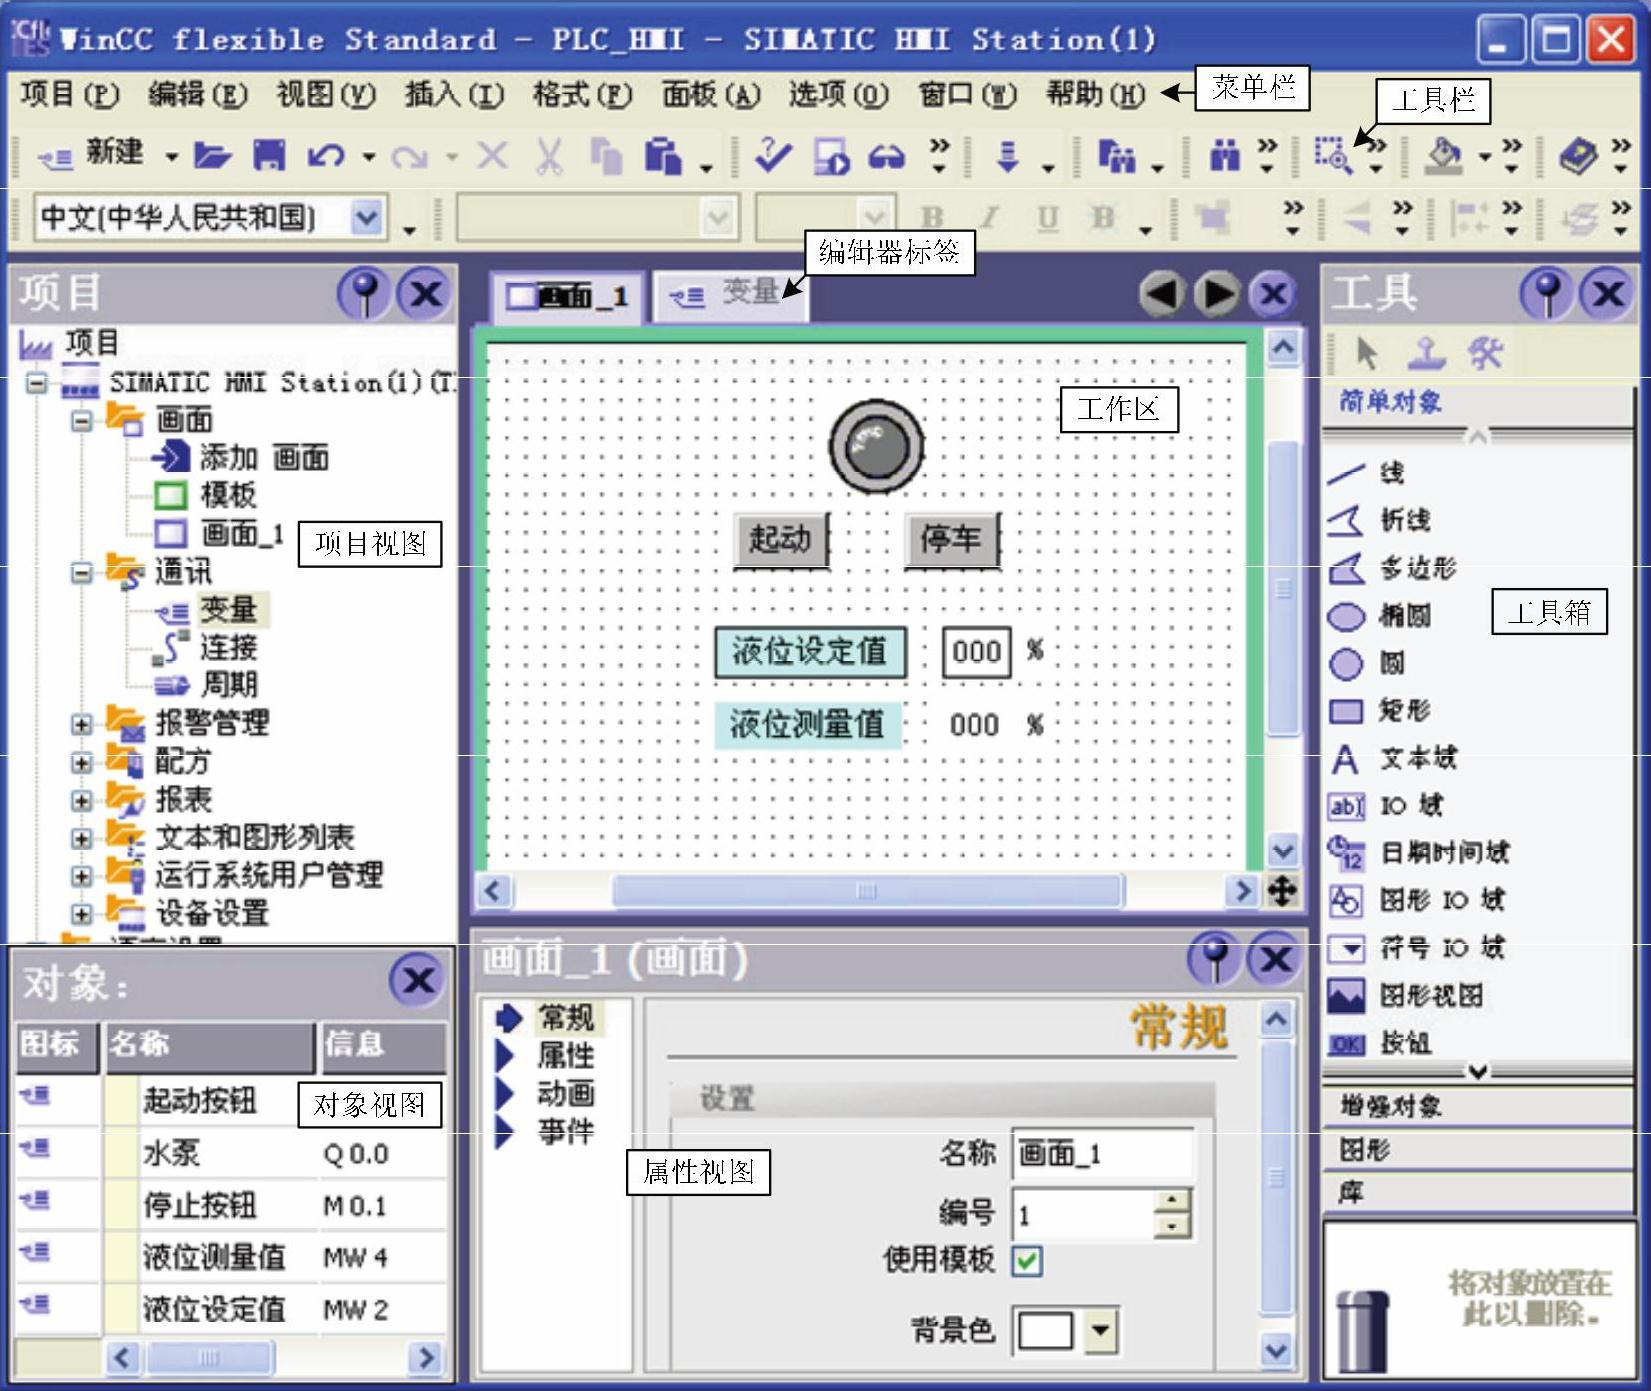Collapse the SIMATIC HMI Station(1) tree node

pyautogui.click(x=36, y=383)
